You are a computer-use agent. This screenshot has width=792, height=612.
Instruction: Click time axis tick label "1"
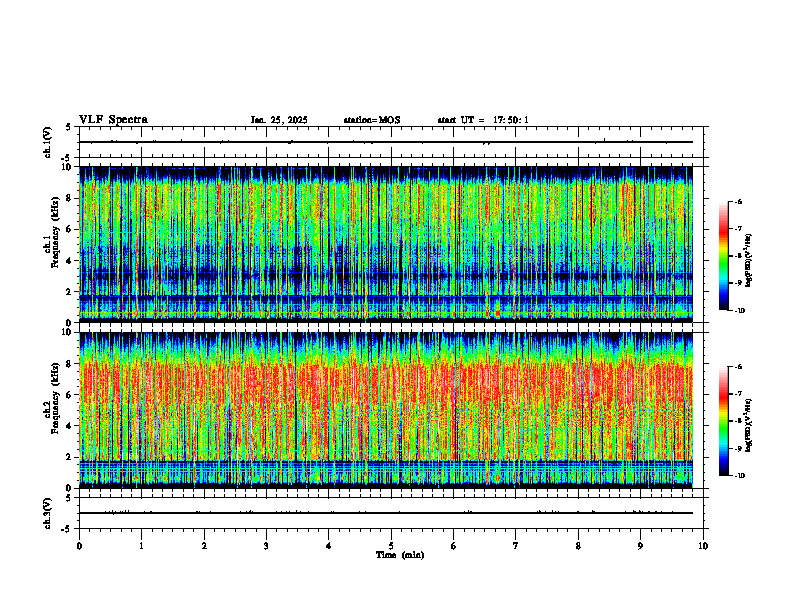[141, 546]
